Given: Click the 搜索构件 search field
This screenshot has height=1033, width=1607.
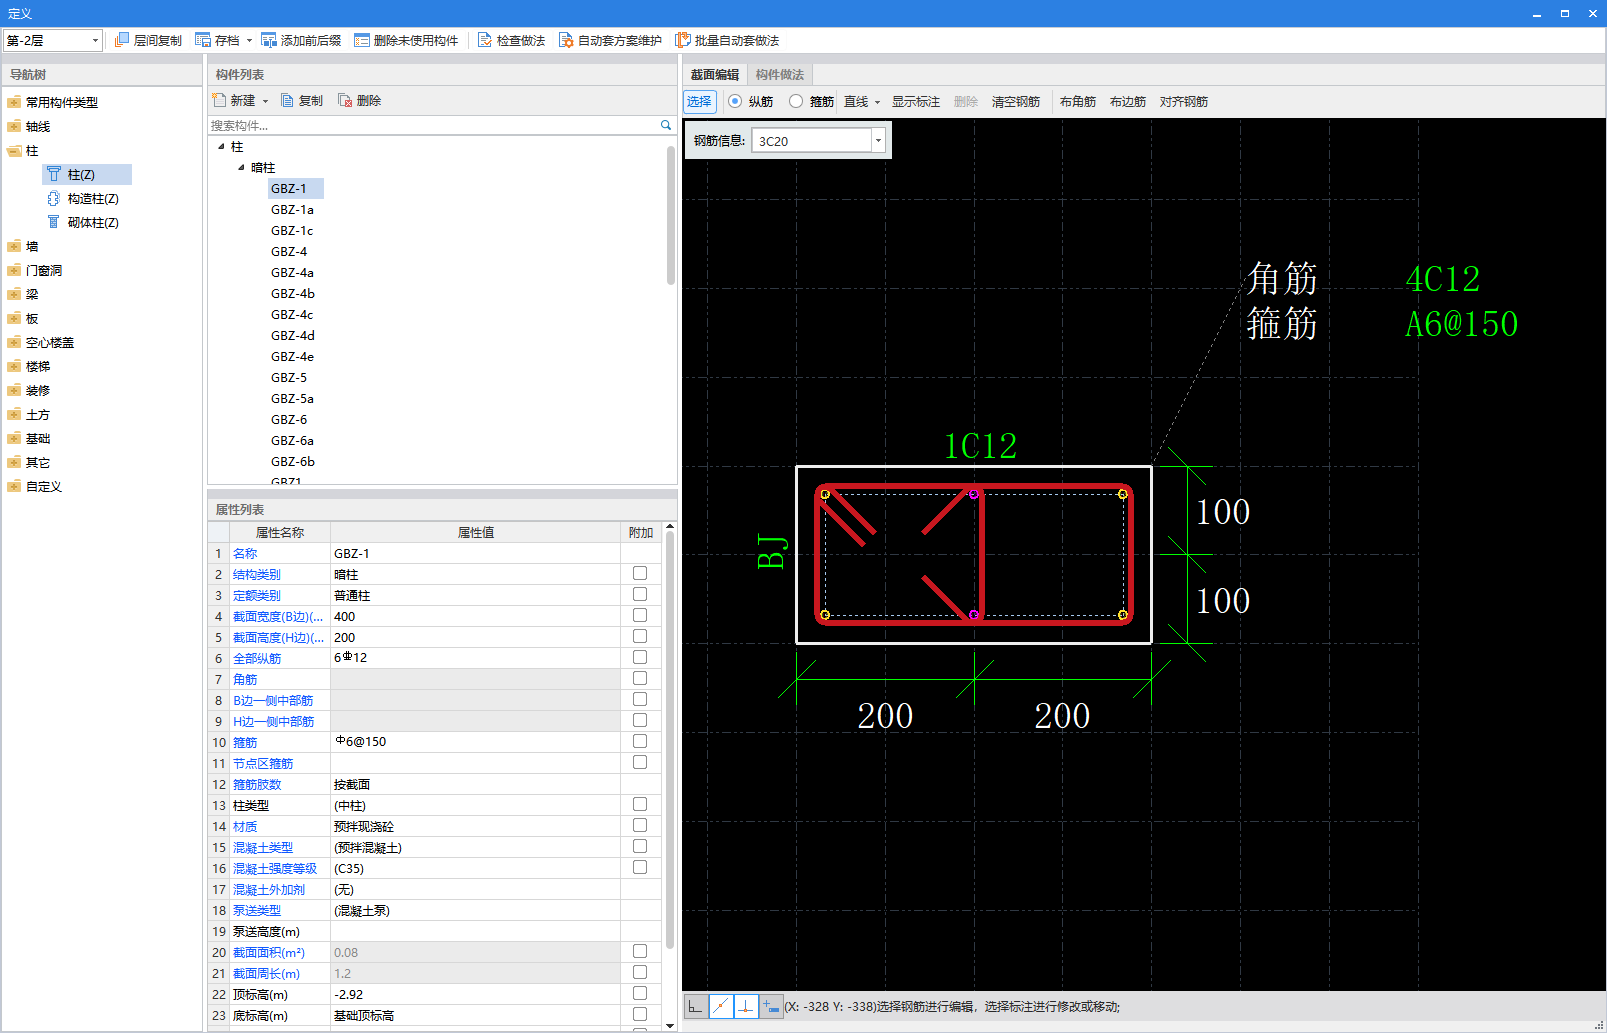Looking at the screenshot, I should [x=433, y=125].
